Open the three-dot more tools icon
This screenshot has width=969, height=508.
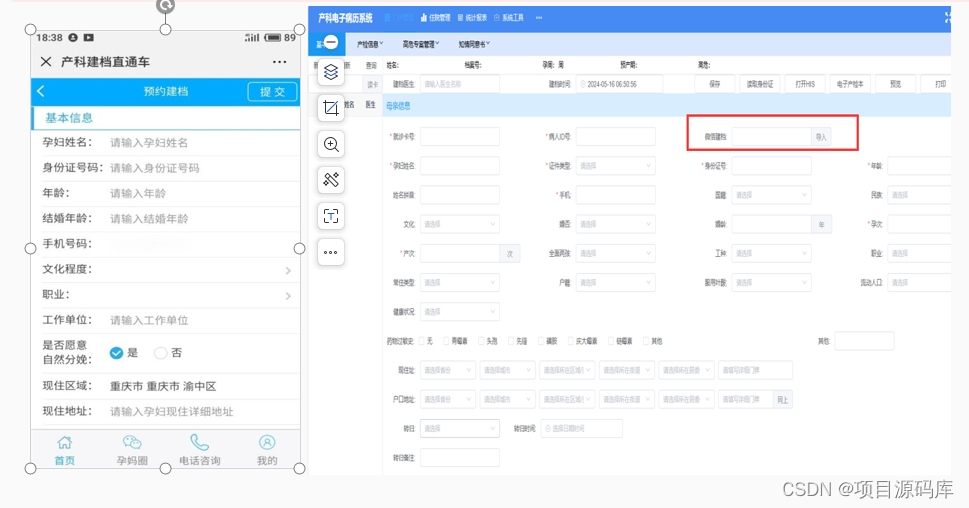pos(331,252)
